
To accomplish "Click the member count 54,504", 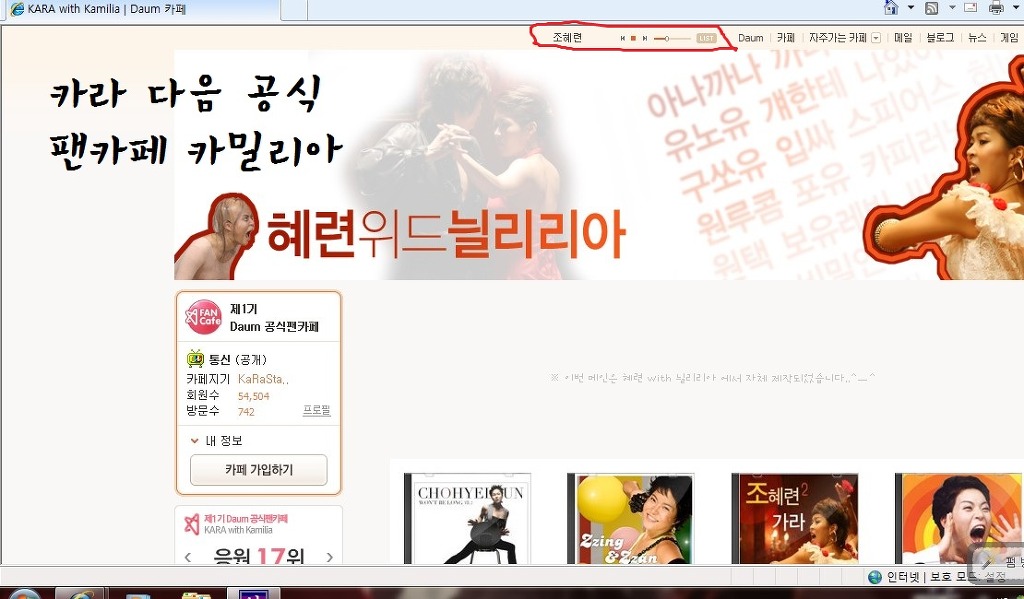I will [x=253, y=396].
